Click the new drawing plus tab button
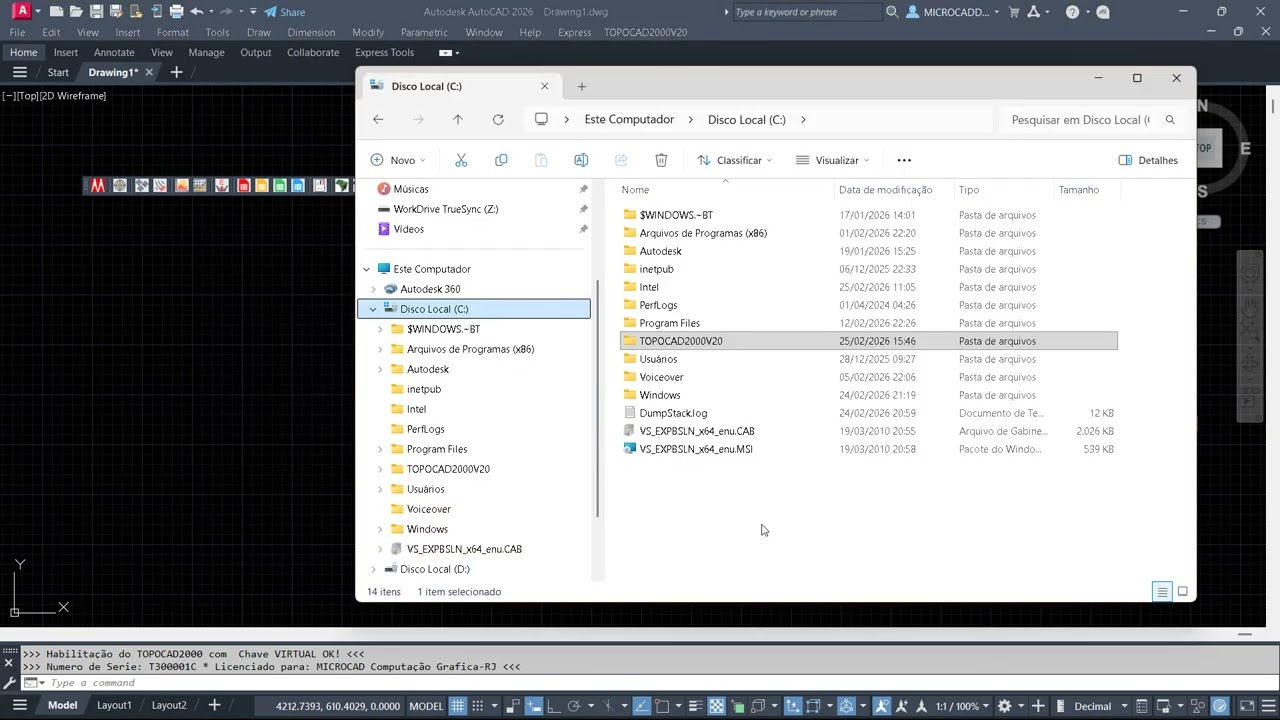 click(176, 72)
